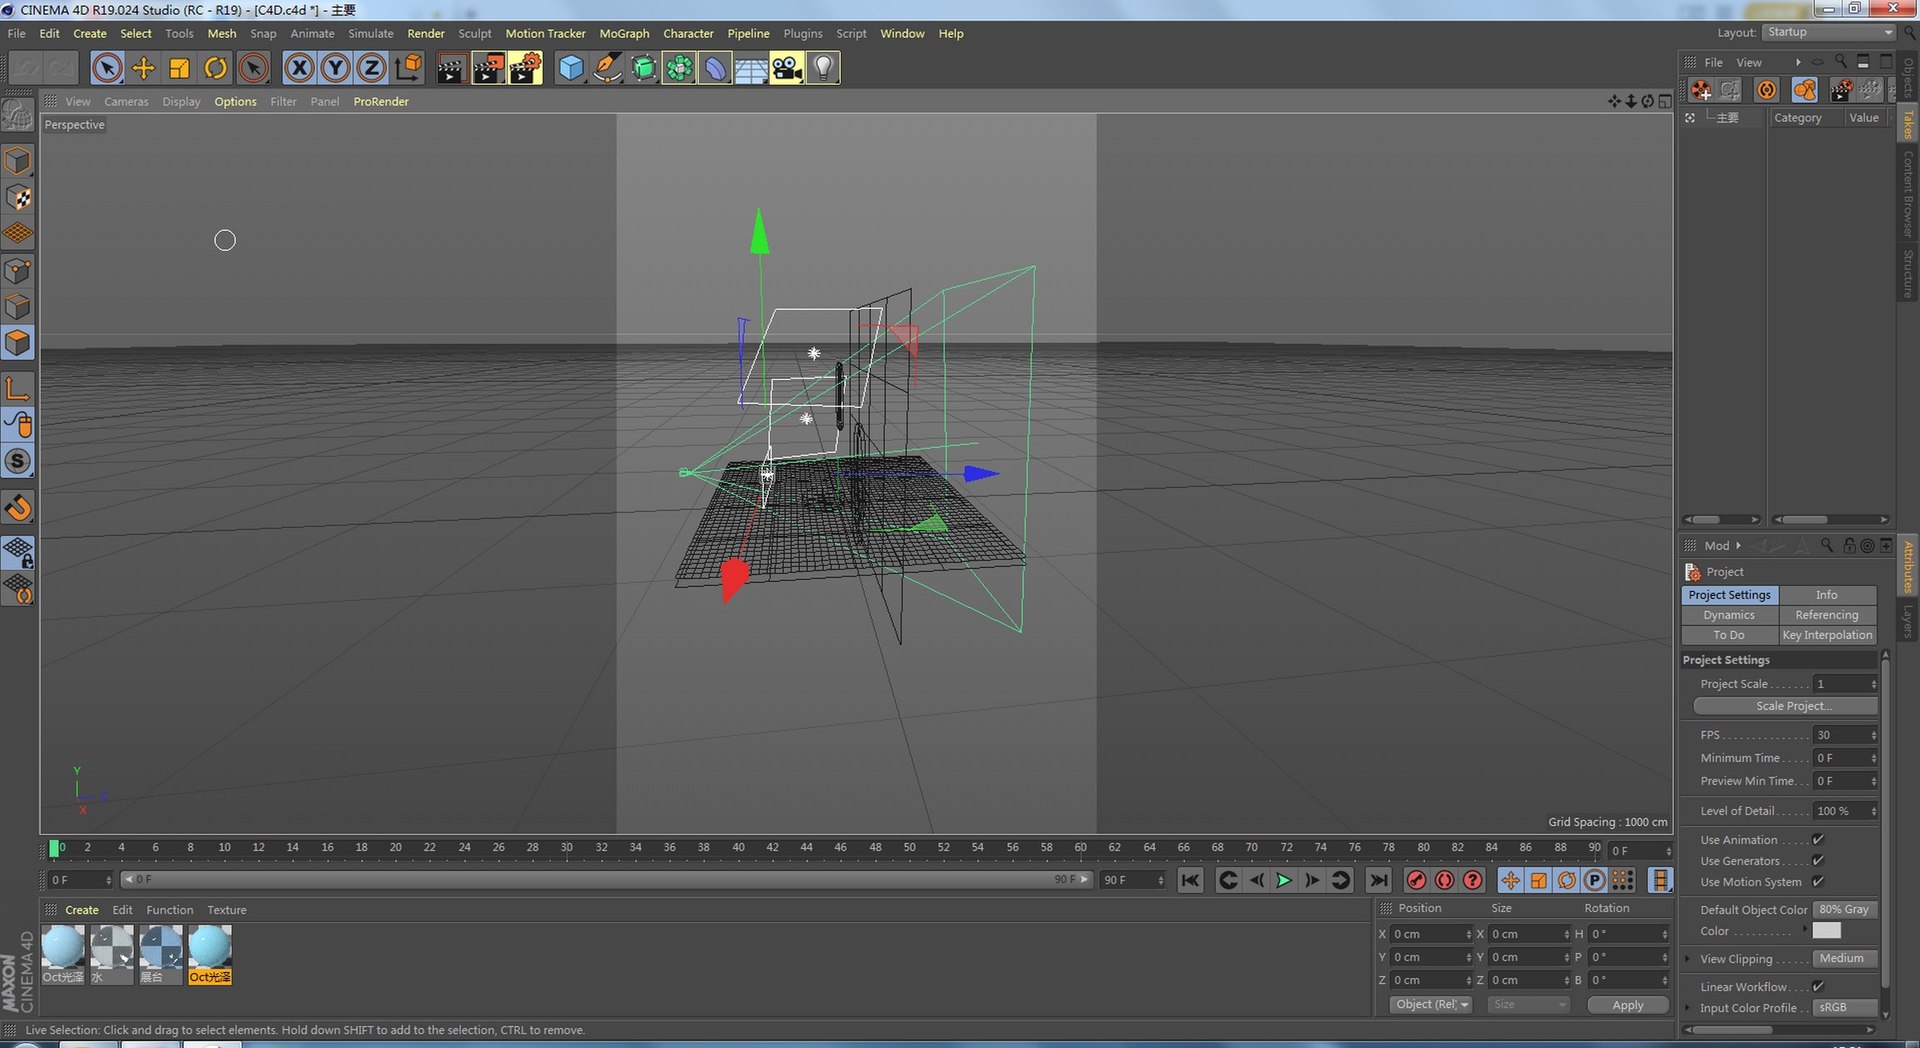Switch to the Dynamics tab
The height and width of the screenshot is (1048, 1920).
coord(1729,615)
